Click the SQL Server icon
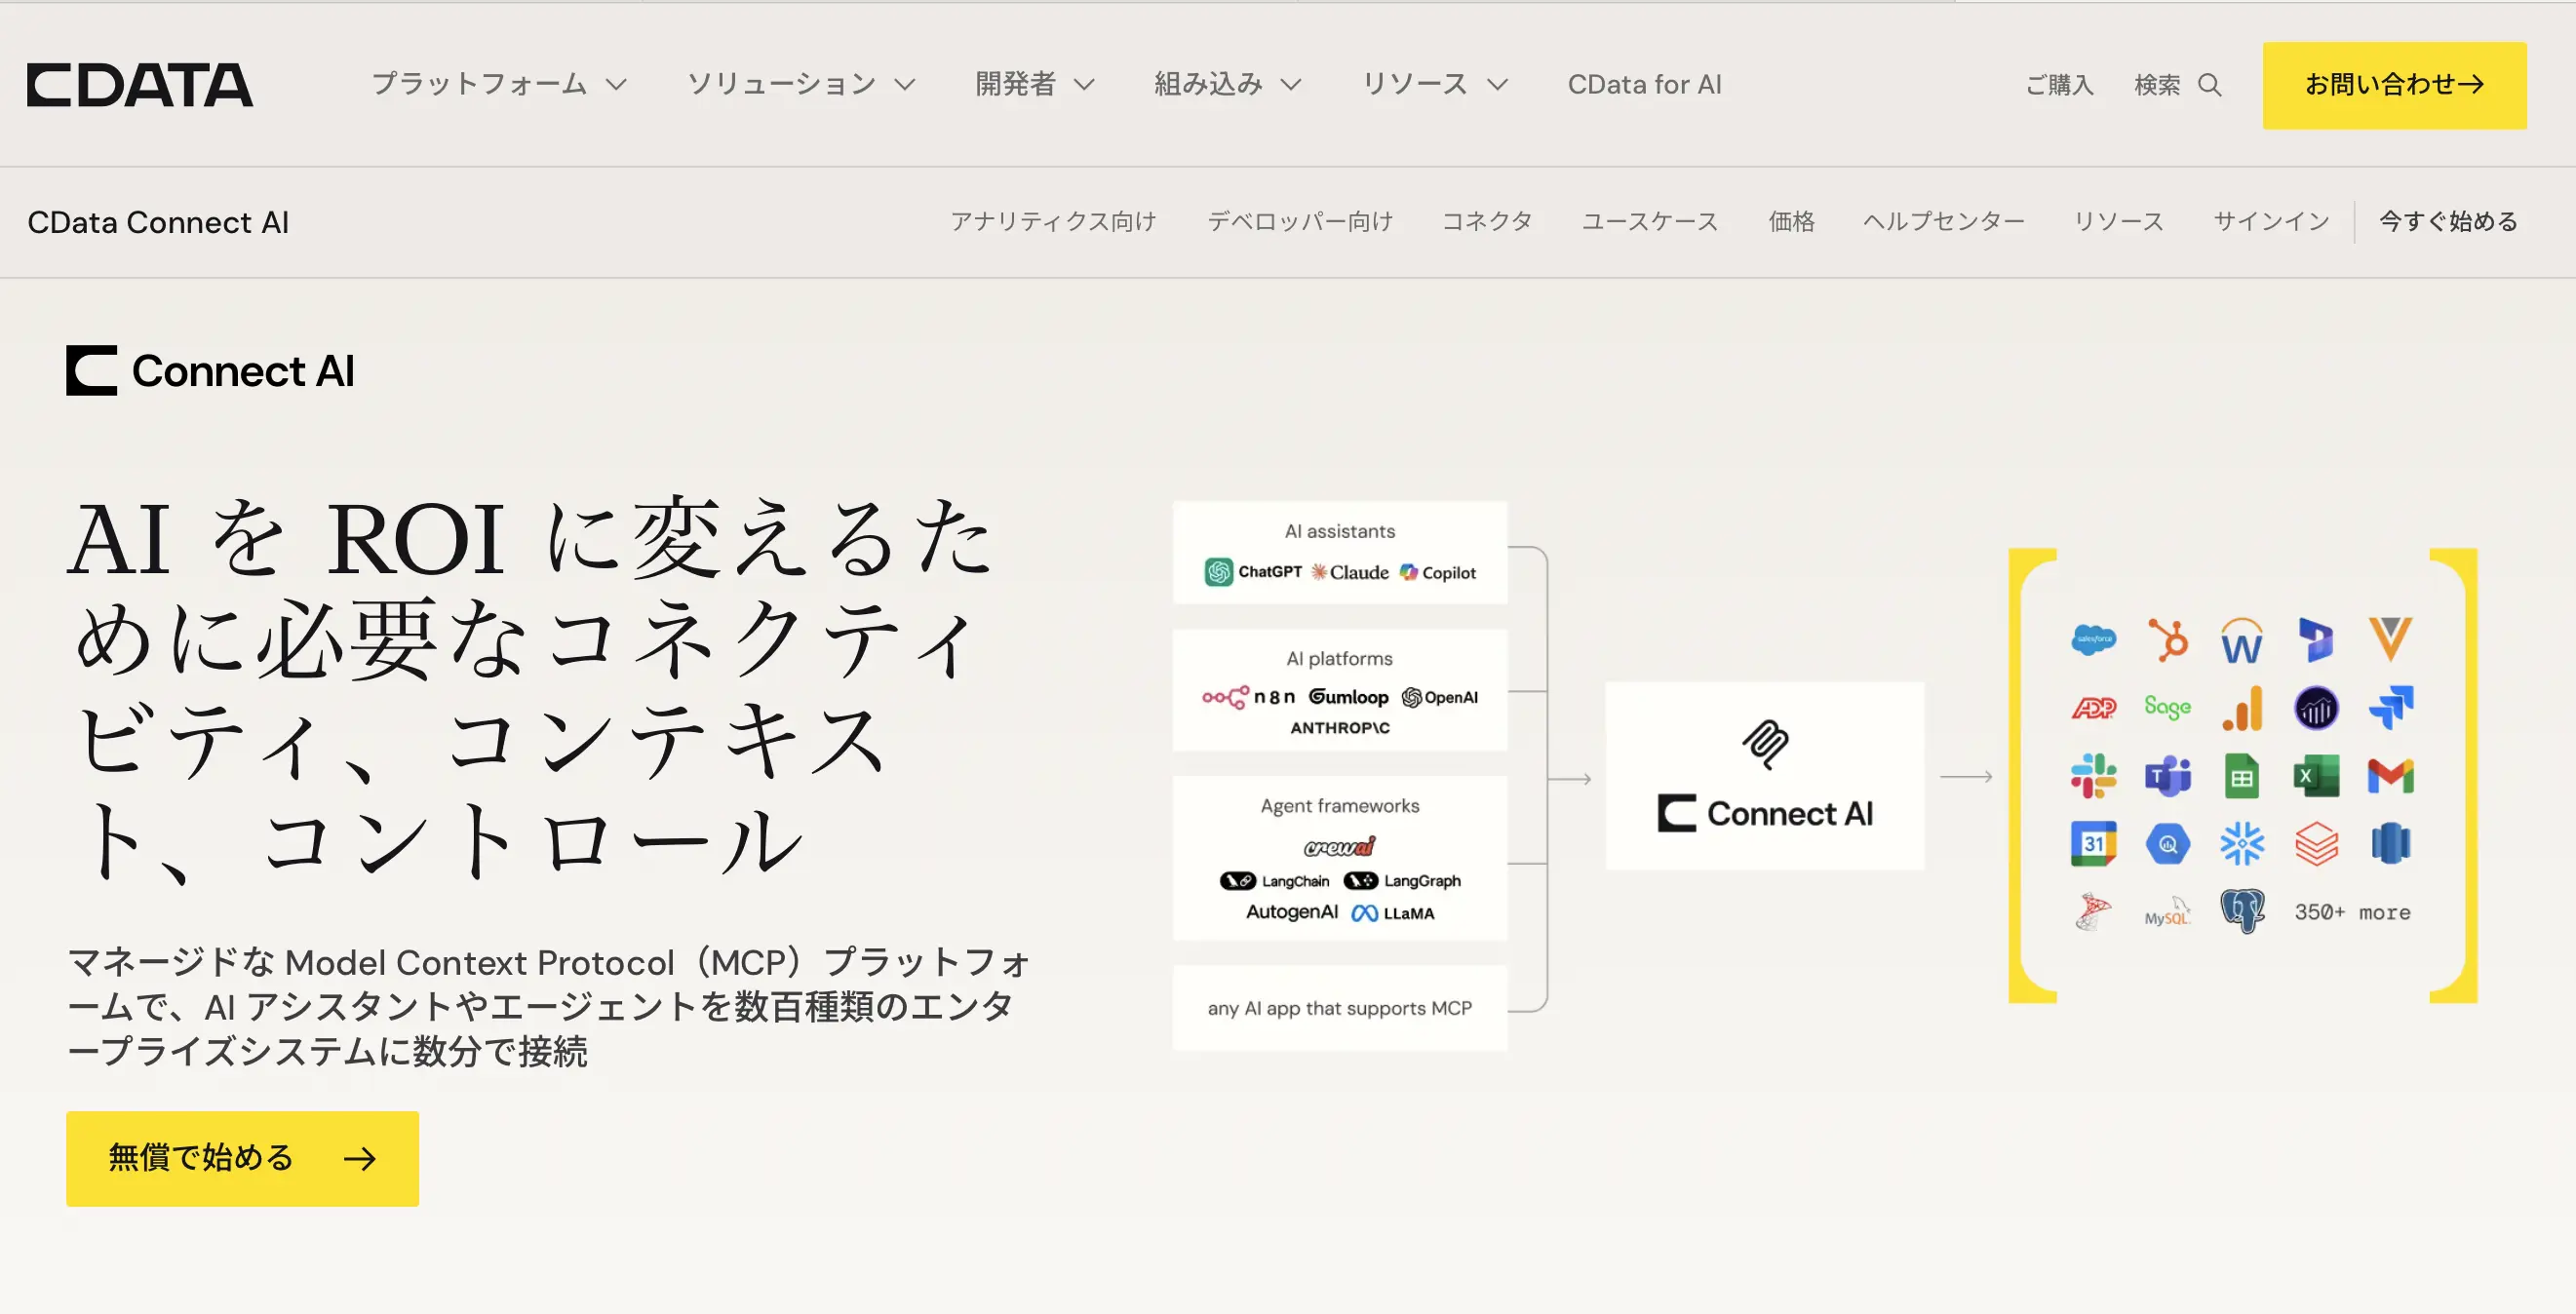 (2093, 911)
